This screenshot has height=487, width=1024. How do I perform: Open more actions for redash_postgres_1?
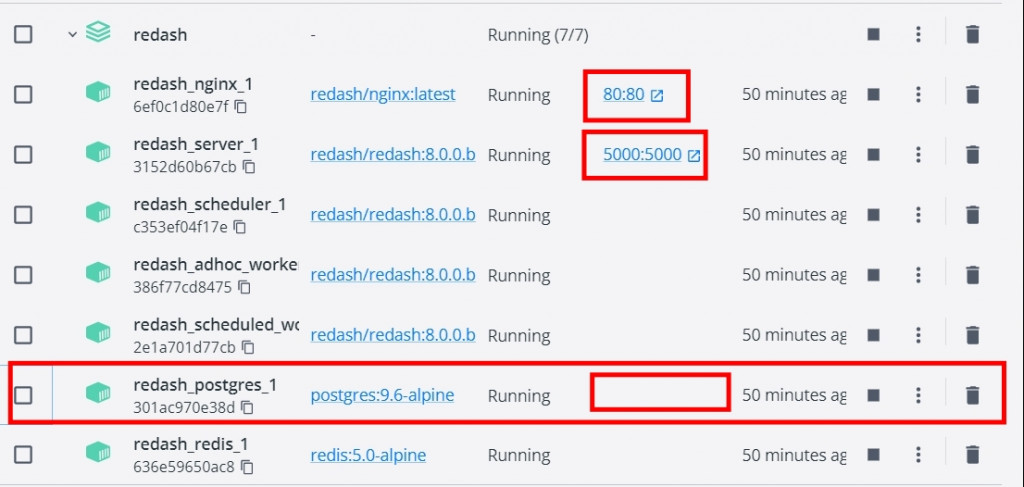[918, 395]
